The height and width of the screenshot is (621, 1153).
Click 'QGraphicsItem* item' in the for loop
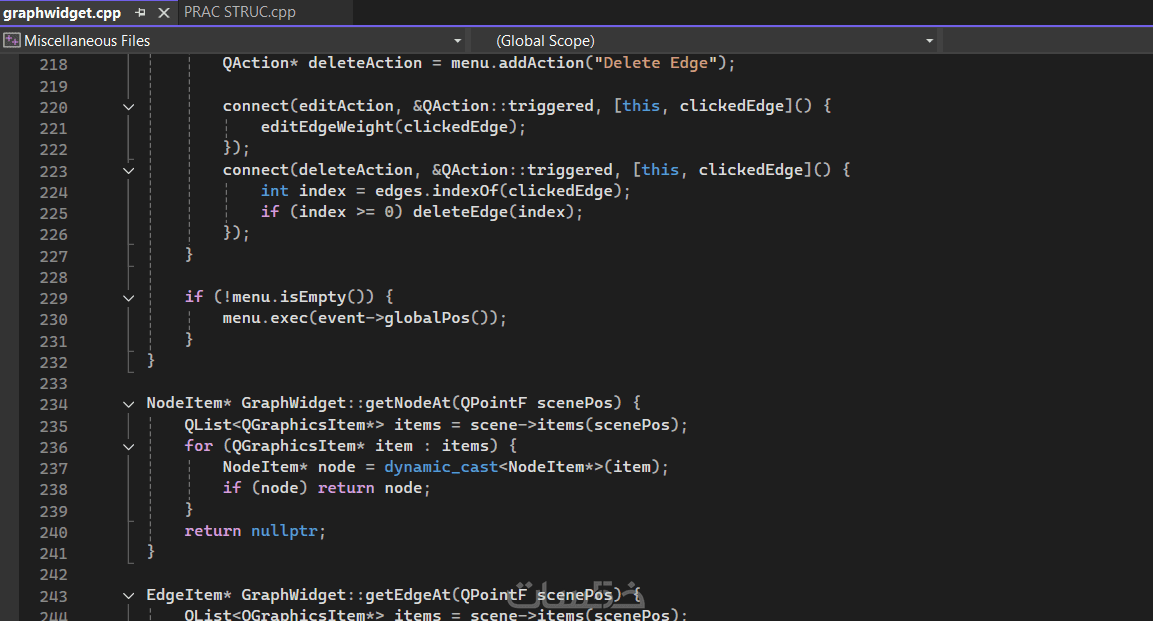click(x=322, y=446)
